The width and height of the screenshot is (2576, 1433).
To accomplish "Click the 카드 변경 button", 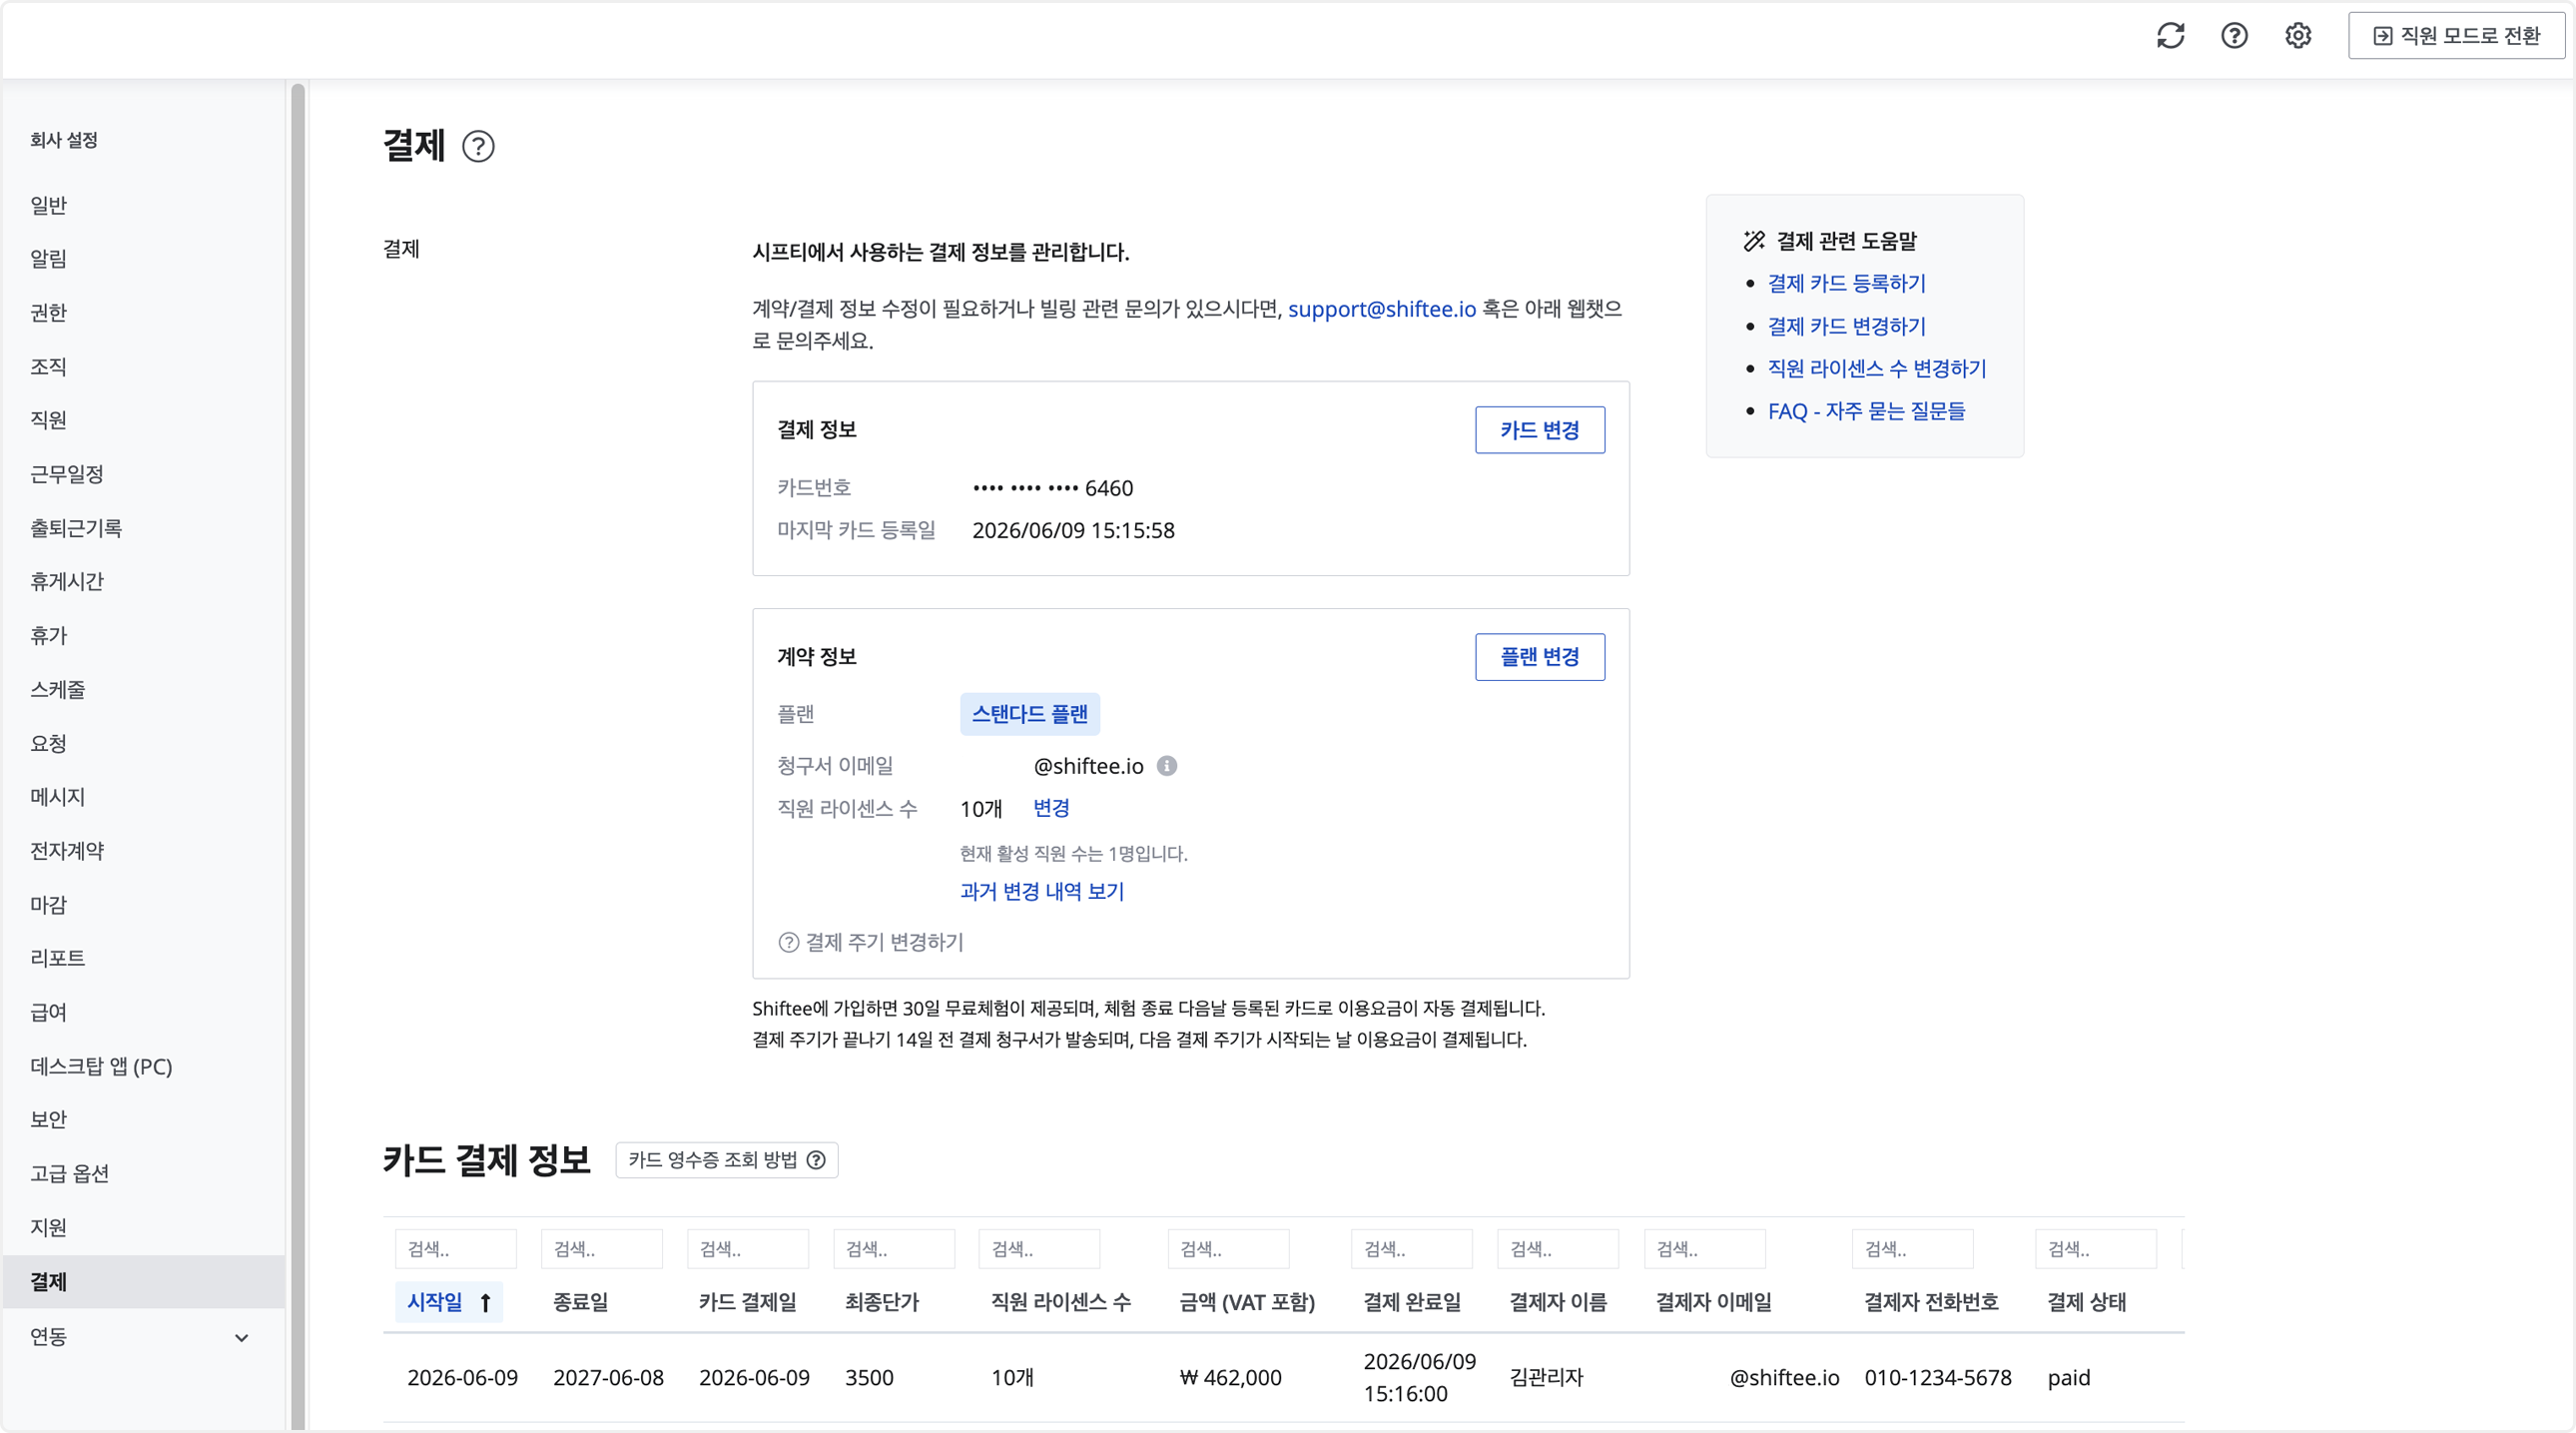I will coord(1540,430).
